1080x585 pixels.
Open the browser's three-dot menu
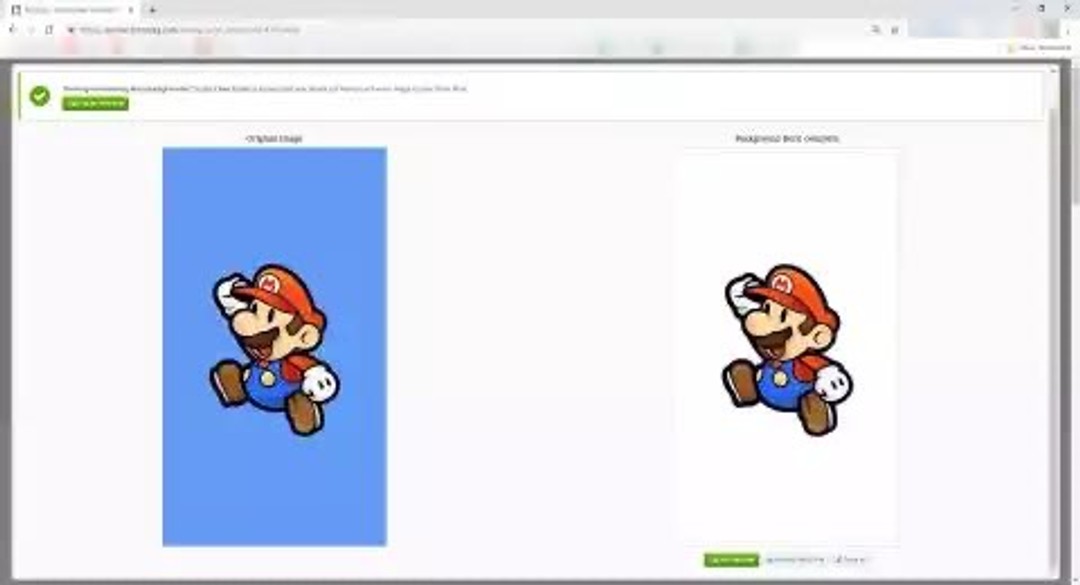1069,30
